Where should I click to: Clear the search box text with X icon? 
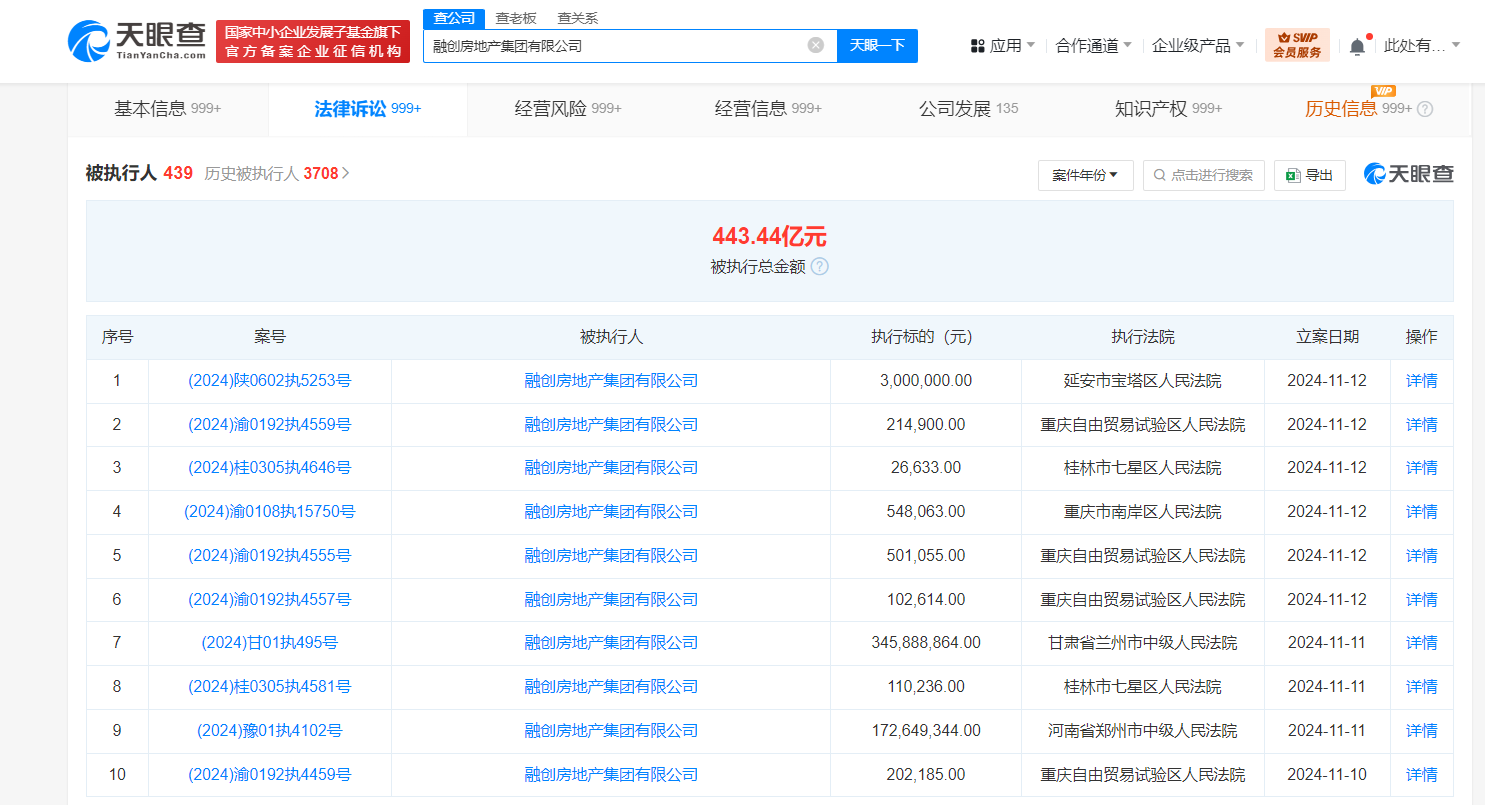click(x=816, y=45)
